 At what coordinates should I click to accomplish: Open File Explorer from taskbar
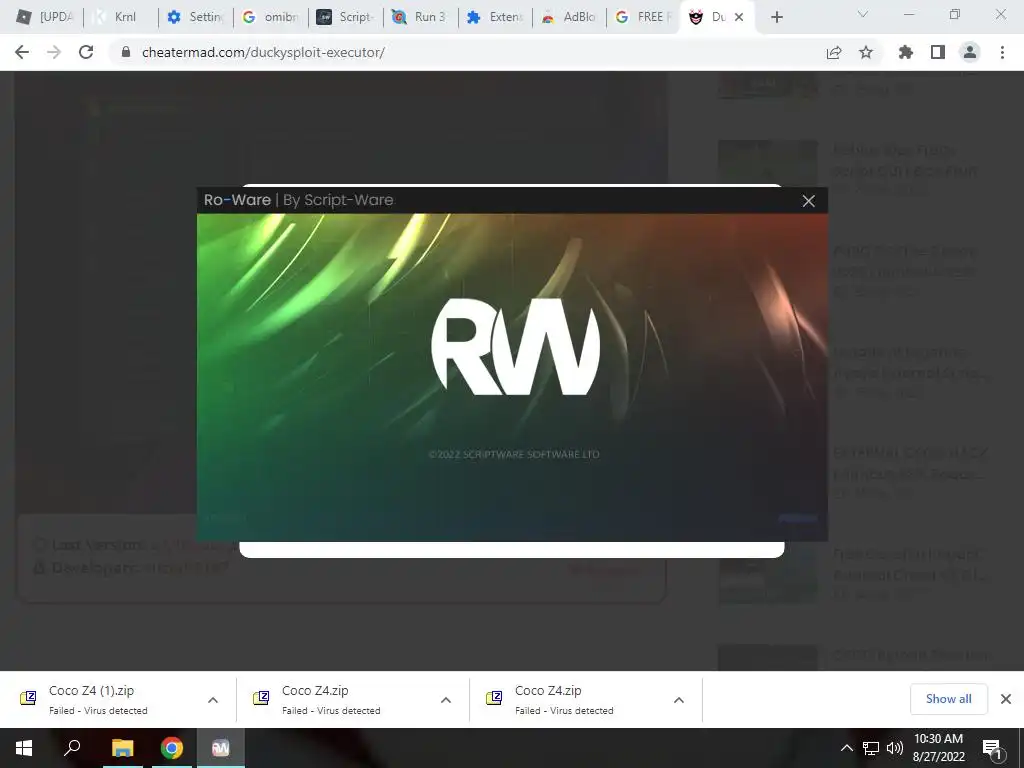[122, 748]
